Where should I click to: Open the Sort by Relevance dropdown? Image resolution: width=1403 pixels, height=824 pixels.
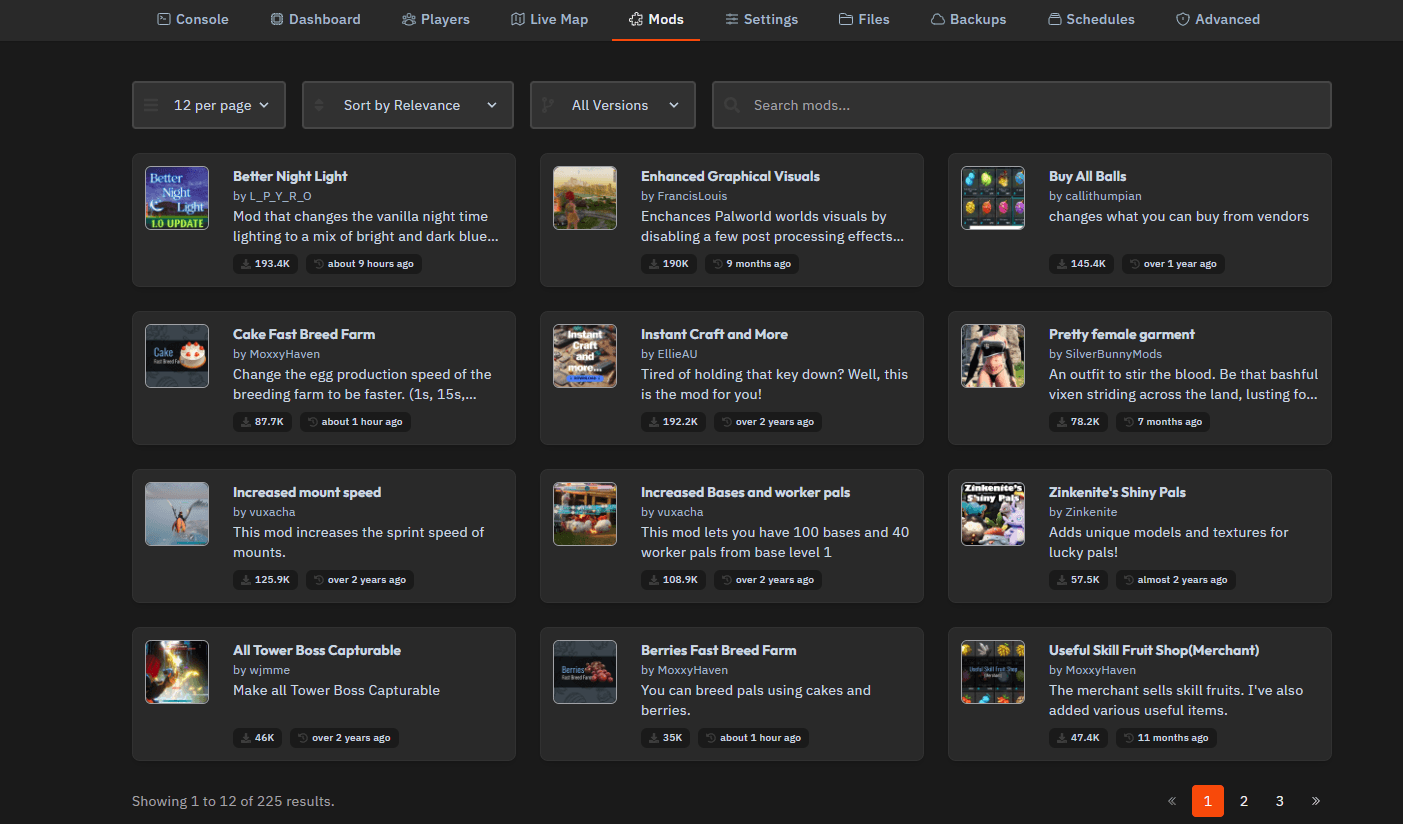click(x=408, y=105)
